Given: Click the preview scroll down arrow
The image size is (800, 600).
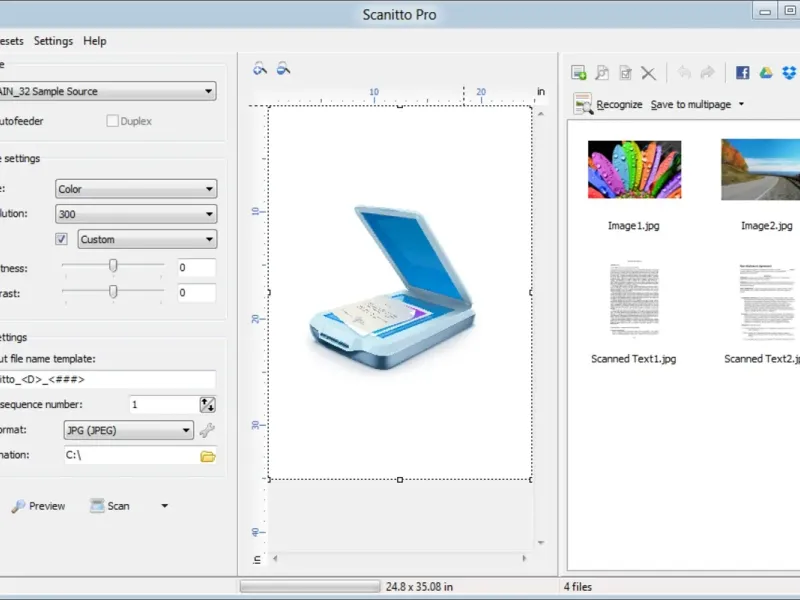Looking at the screenshot, I should tap(540, 542).
